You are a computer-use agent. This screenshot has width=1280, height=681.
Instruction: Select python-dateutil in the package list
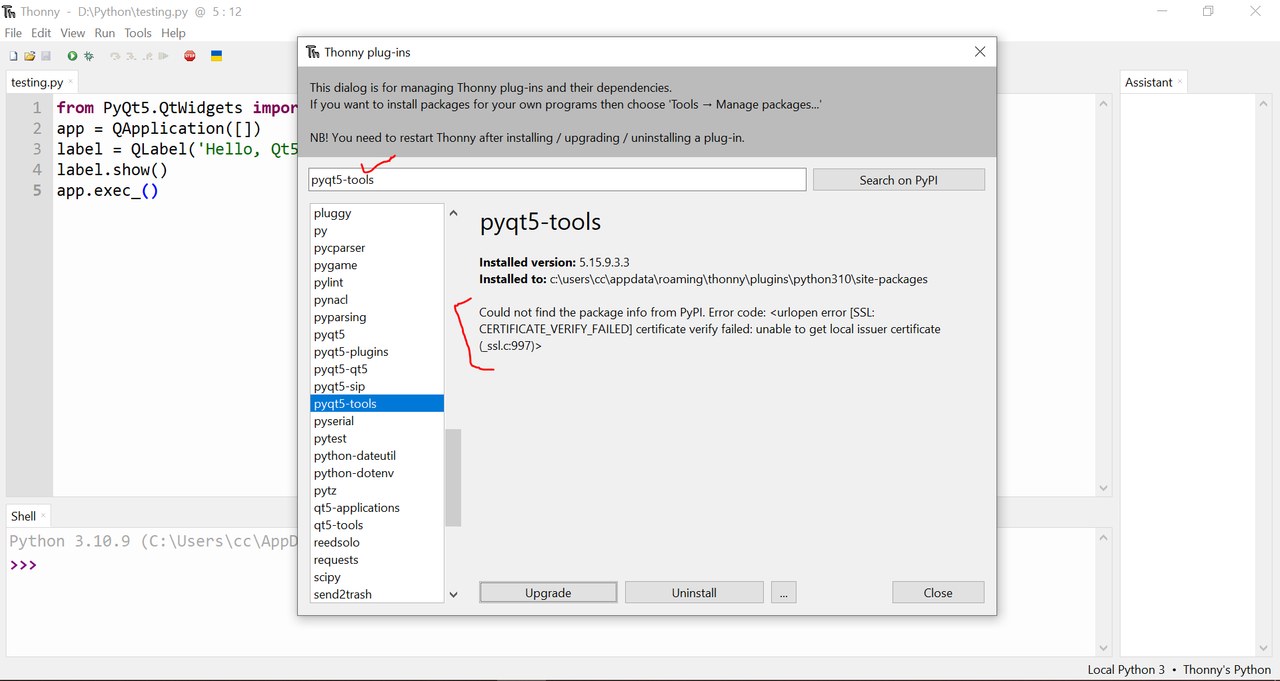pos(377,456)
